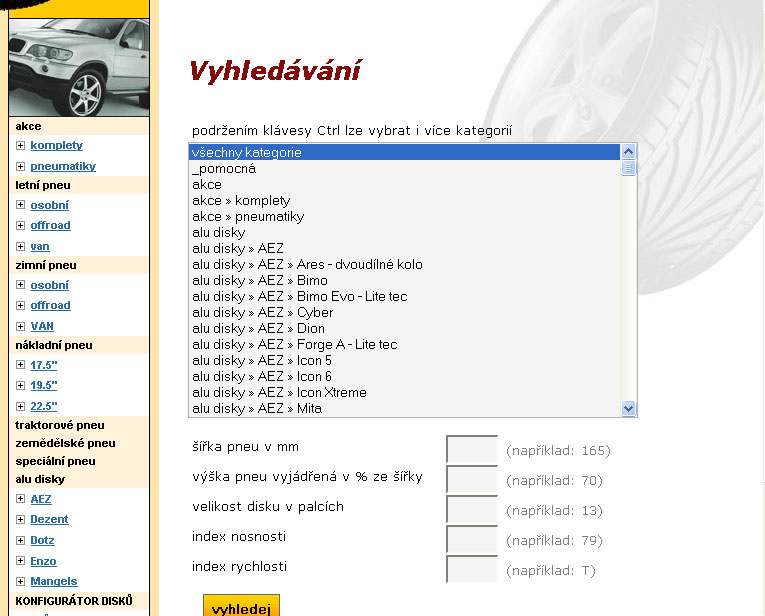This screenshot has height=616, width=765.
Task: Open the Dezent sidebar link
Action: click(x=49, y=519)
